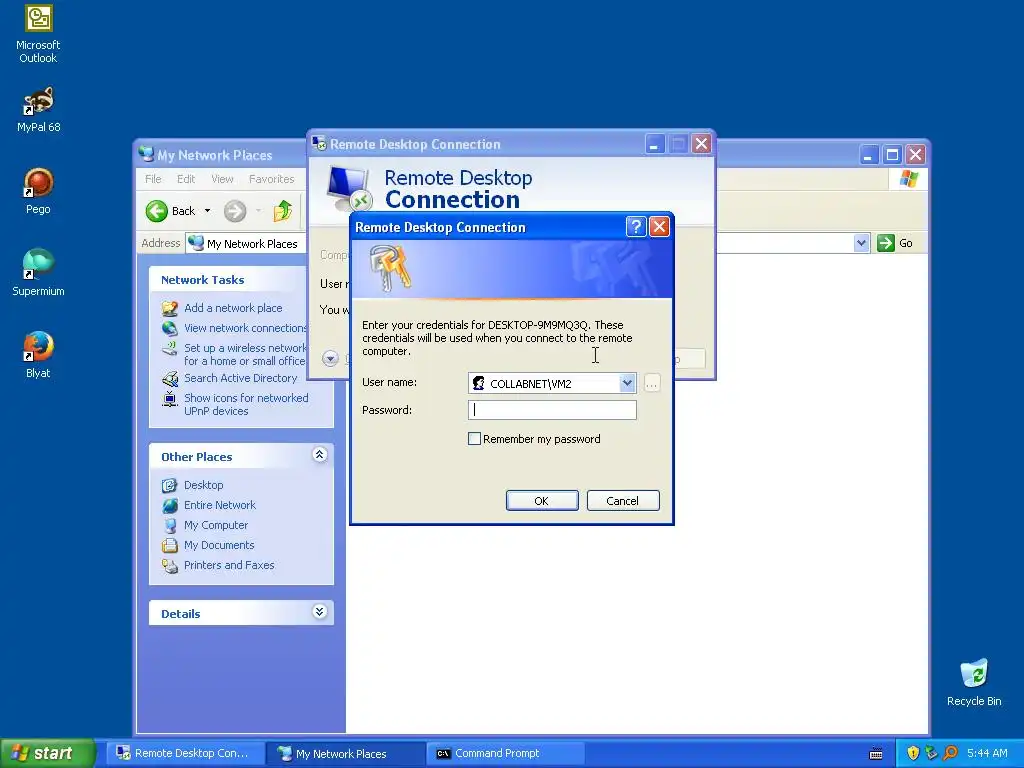Open Microsoft Outlook desktop icon
The image size is (1024, 768).
pyautogui.click(x=38, y=34)
